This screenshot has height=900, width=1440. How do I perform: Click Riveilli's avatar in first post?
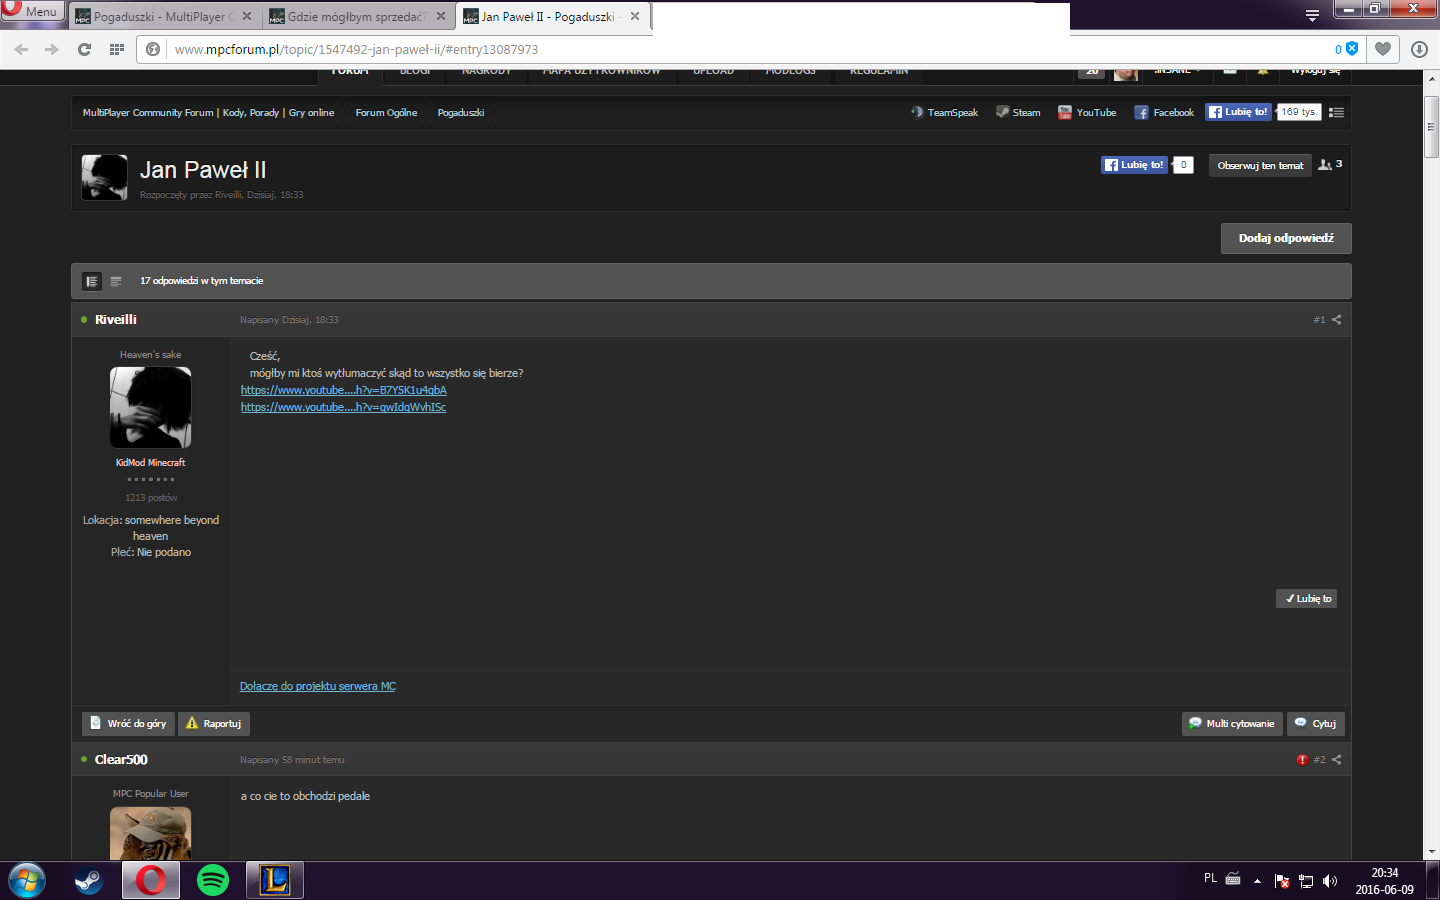[x=150, y=407]
